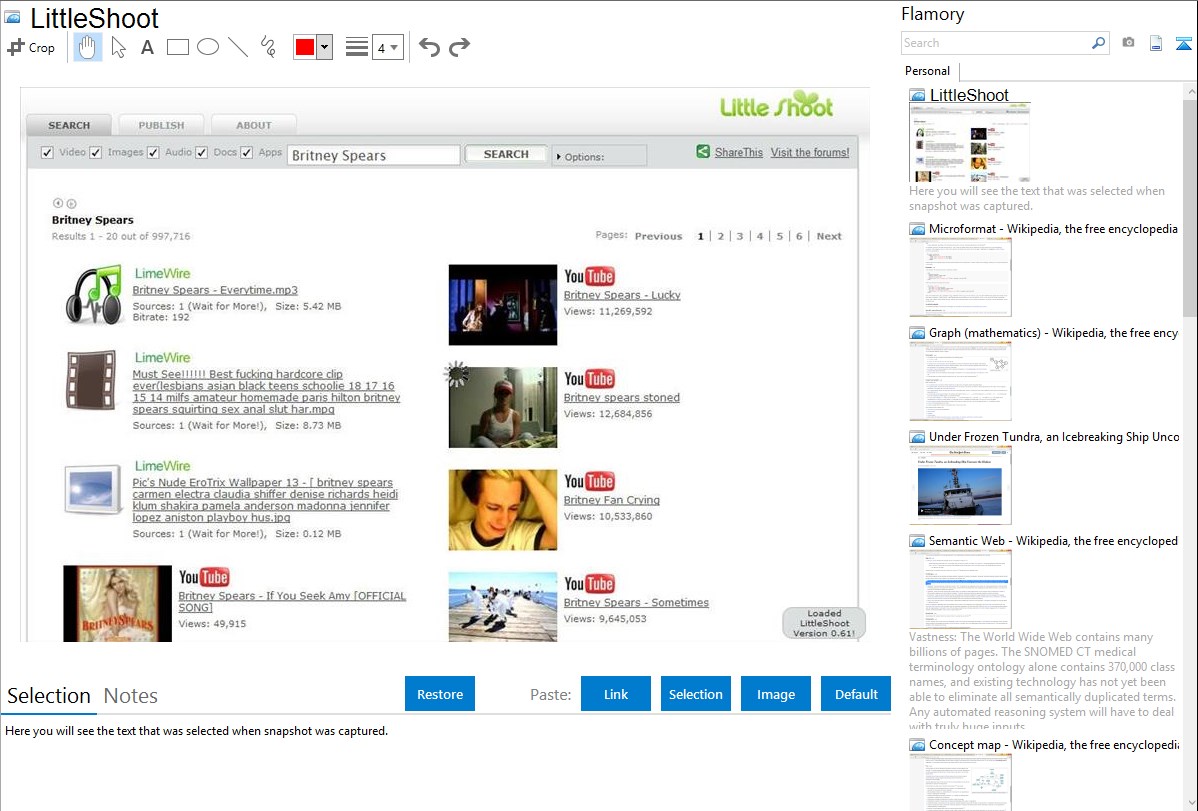
Task: Click the Restore button
Action: coord(440,694)
